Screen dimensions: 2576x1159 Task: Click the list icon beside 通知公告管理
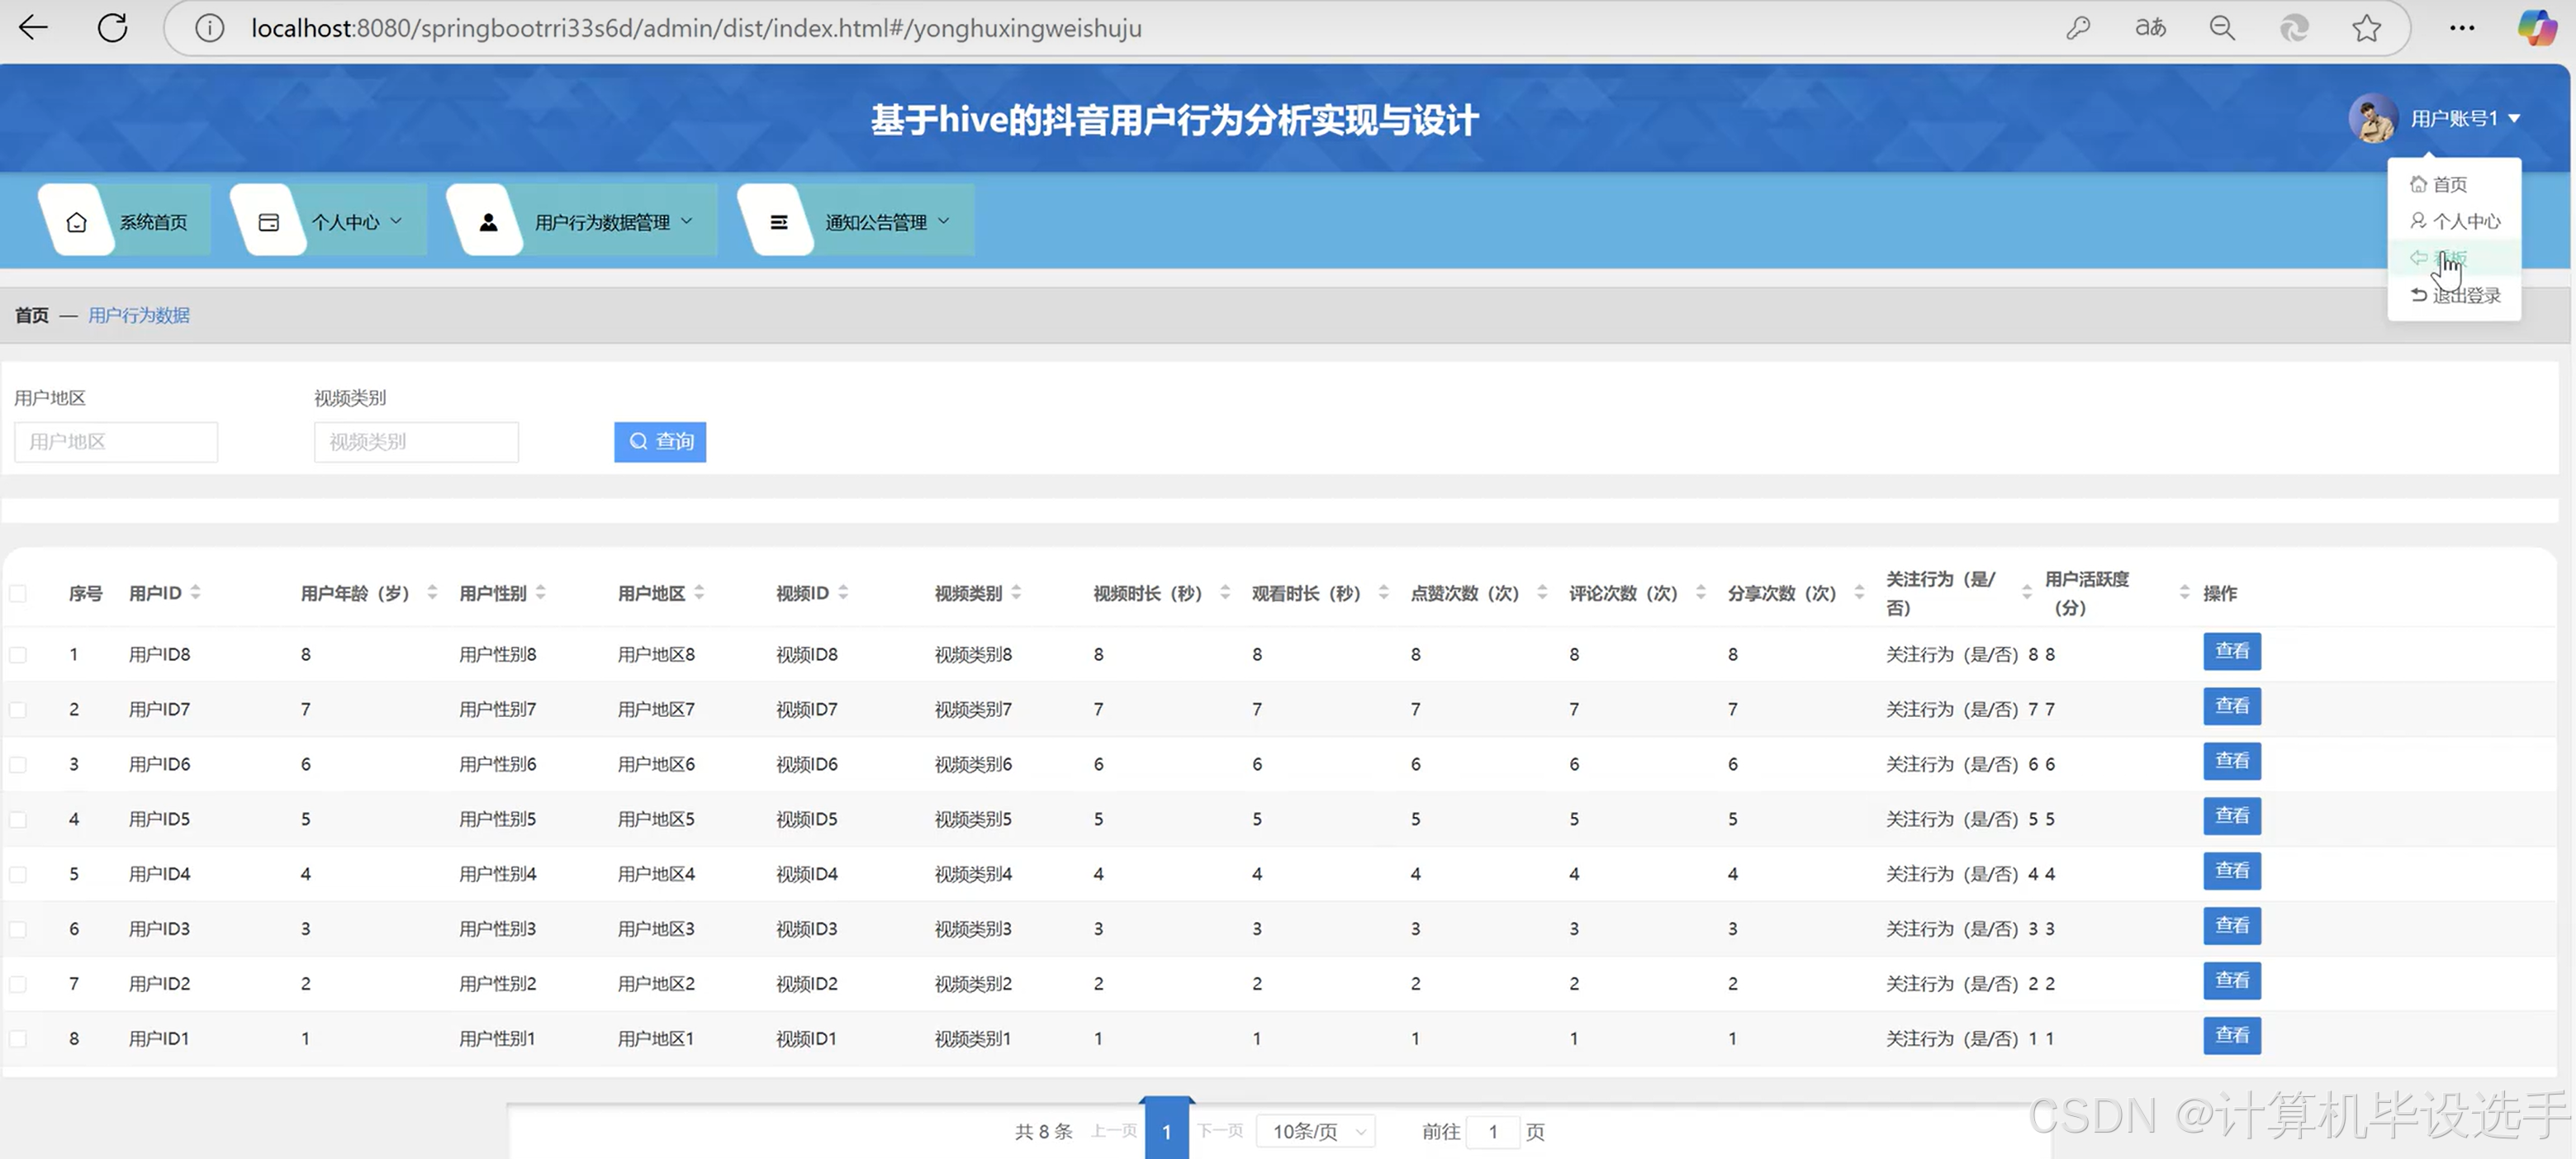(x=778, y=222)
